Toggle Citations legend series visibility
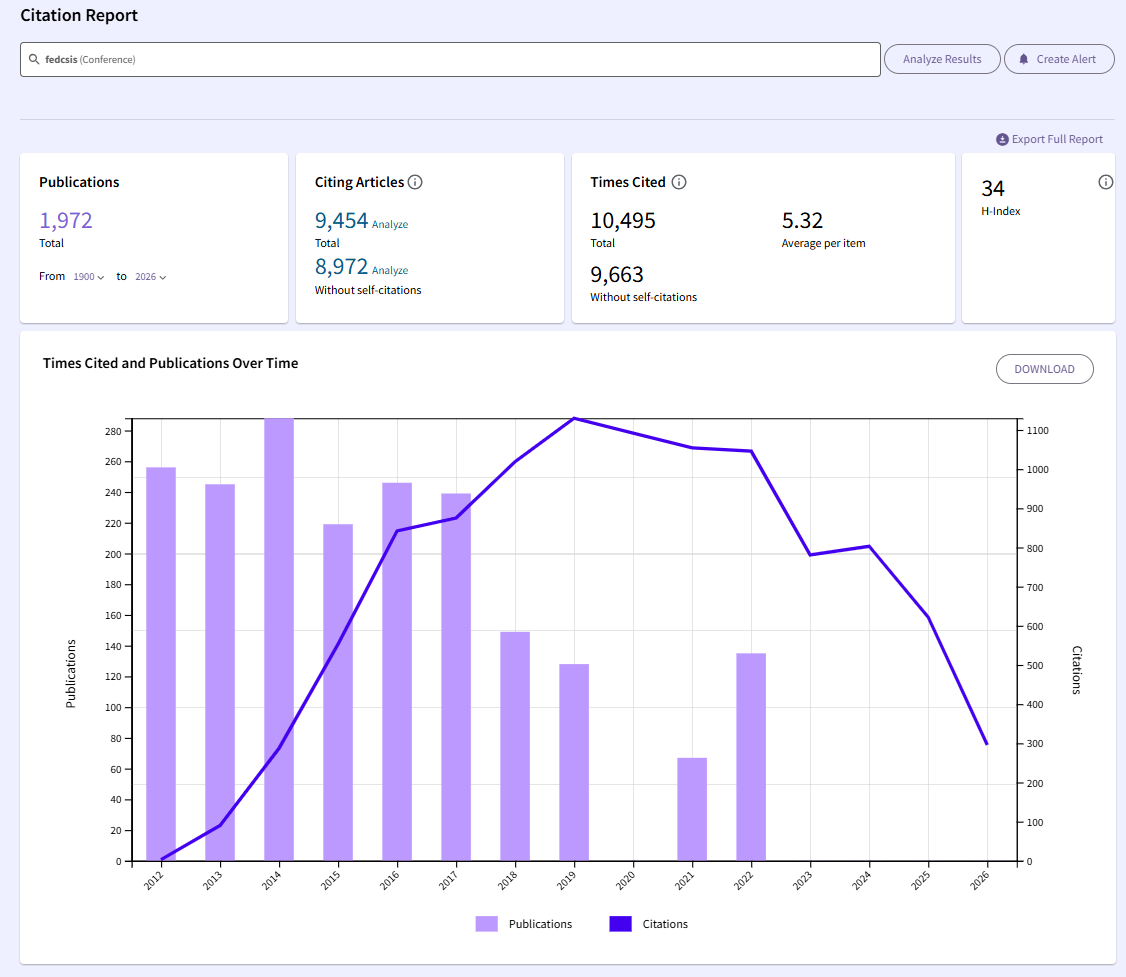The height and width of the screenshot is (977, 1126). point(648,924)
